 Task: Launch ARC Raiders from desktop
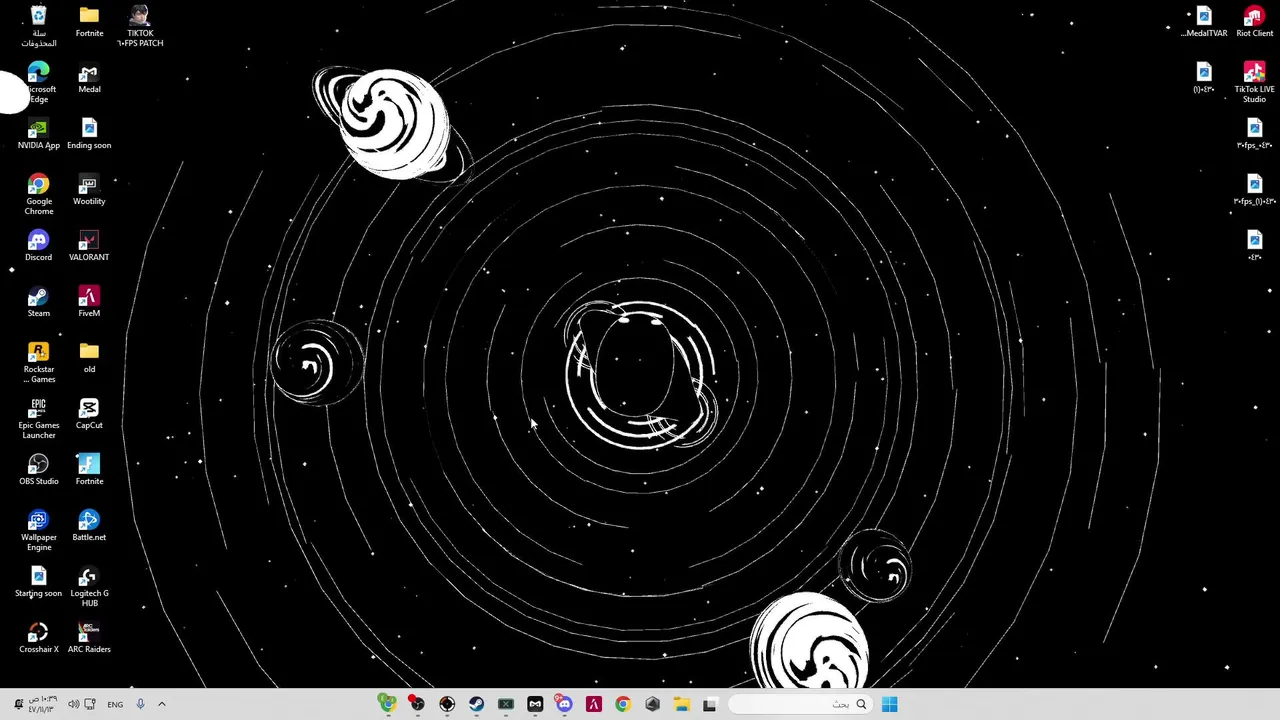click(x=89, y=638)
